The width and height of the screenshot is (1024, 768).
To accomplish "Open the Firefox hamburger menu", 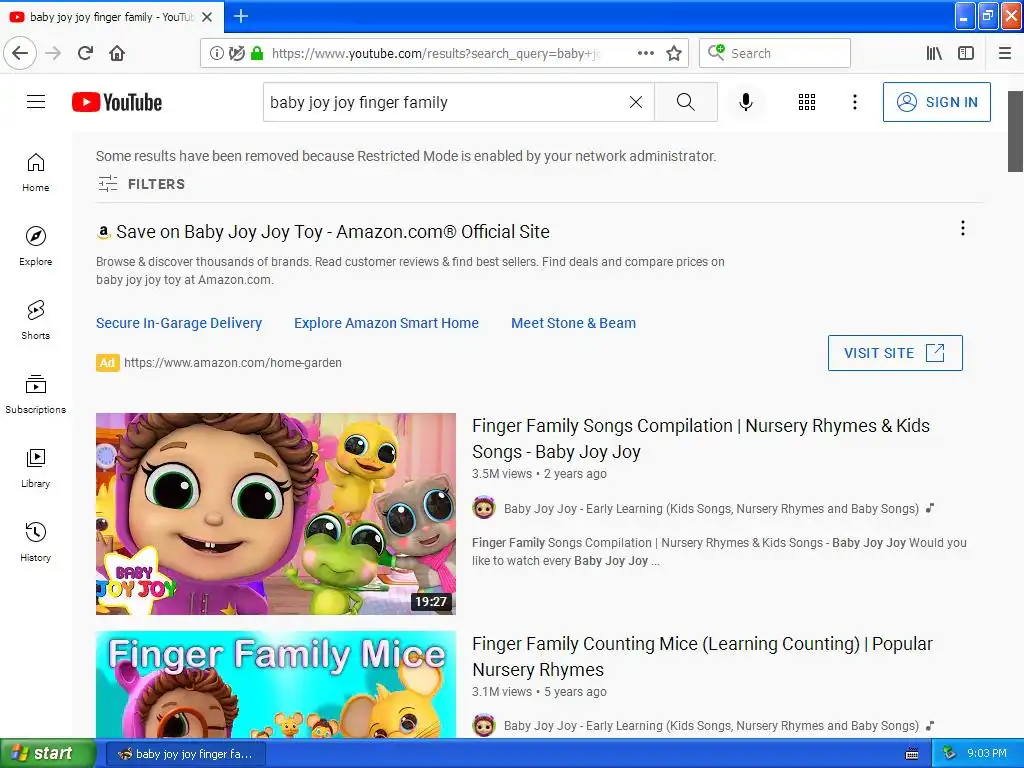I will (x=1005, y=53).
